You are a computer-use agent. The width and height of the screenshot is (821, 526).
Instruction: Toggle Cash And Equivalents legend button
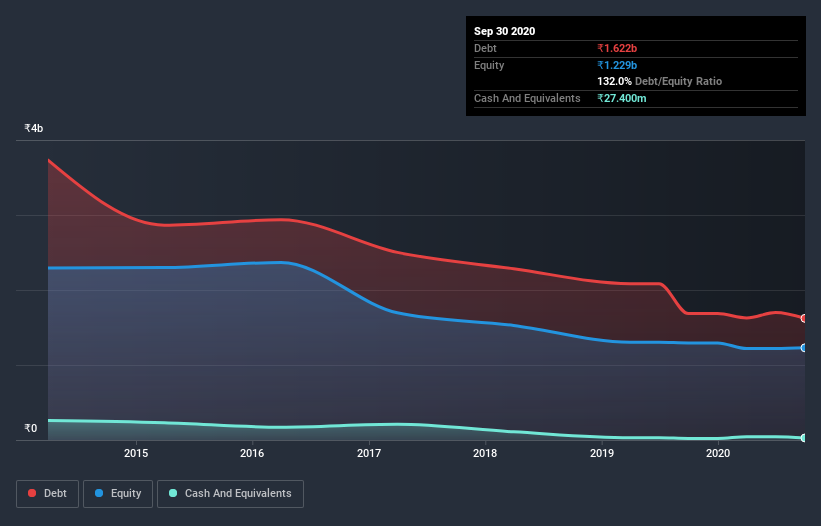pos(230,494)
